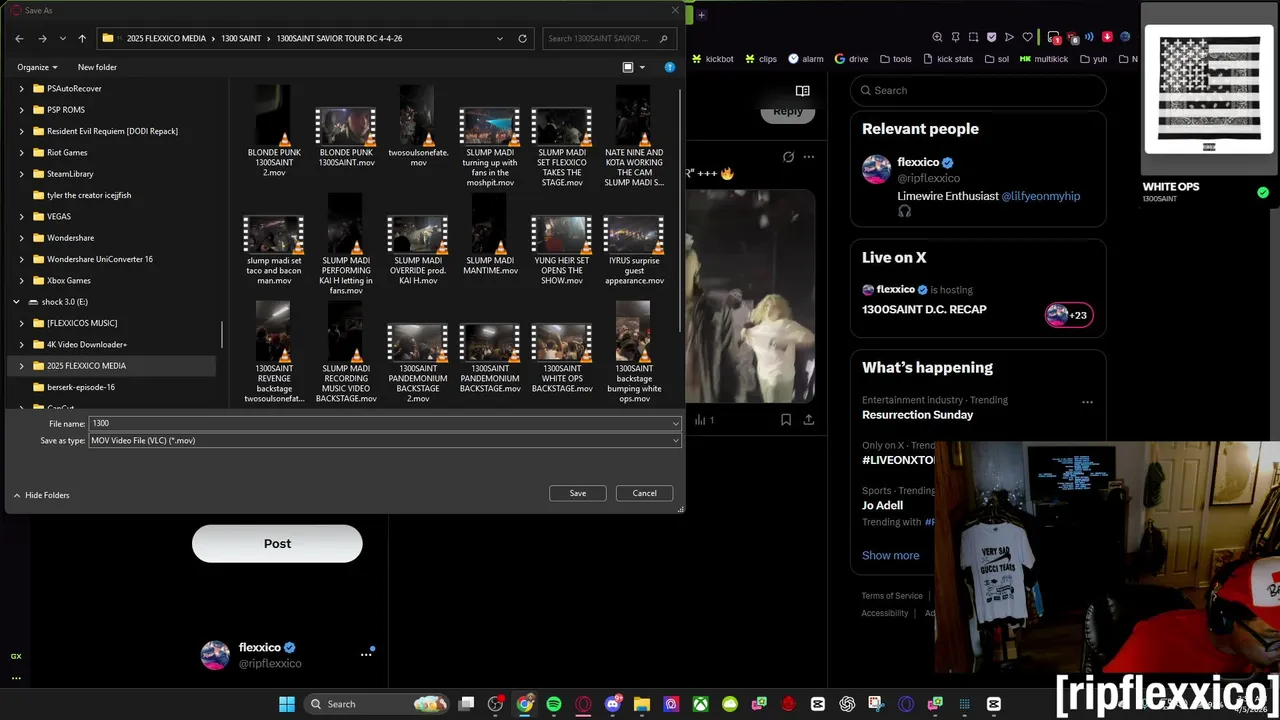1280x720 pixels.
Task: Open view options dropdown arrow
Action: [x=642, y=67]
